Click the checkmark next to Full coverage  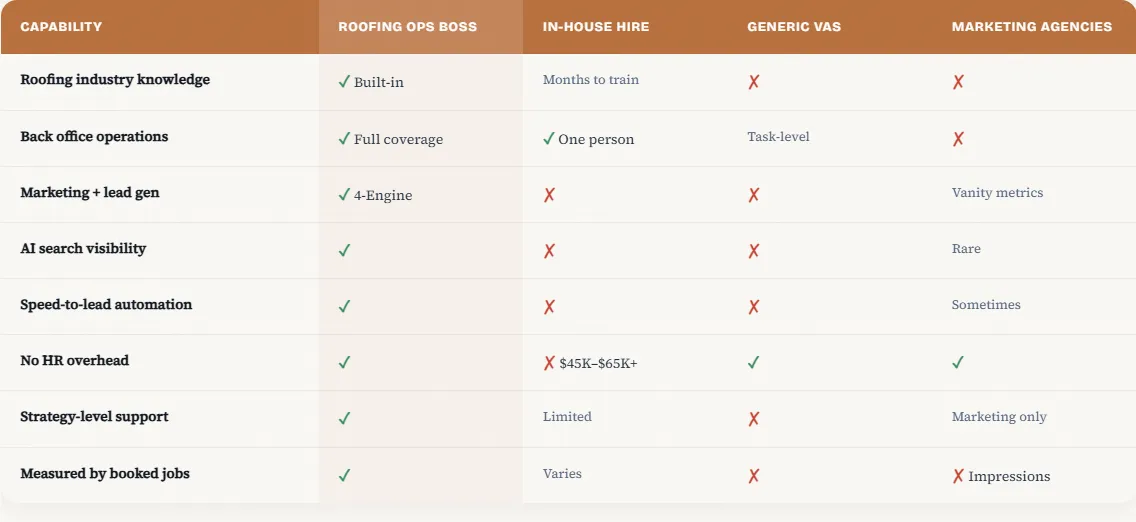[344, 139]
